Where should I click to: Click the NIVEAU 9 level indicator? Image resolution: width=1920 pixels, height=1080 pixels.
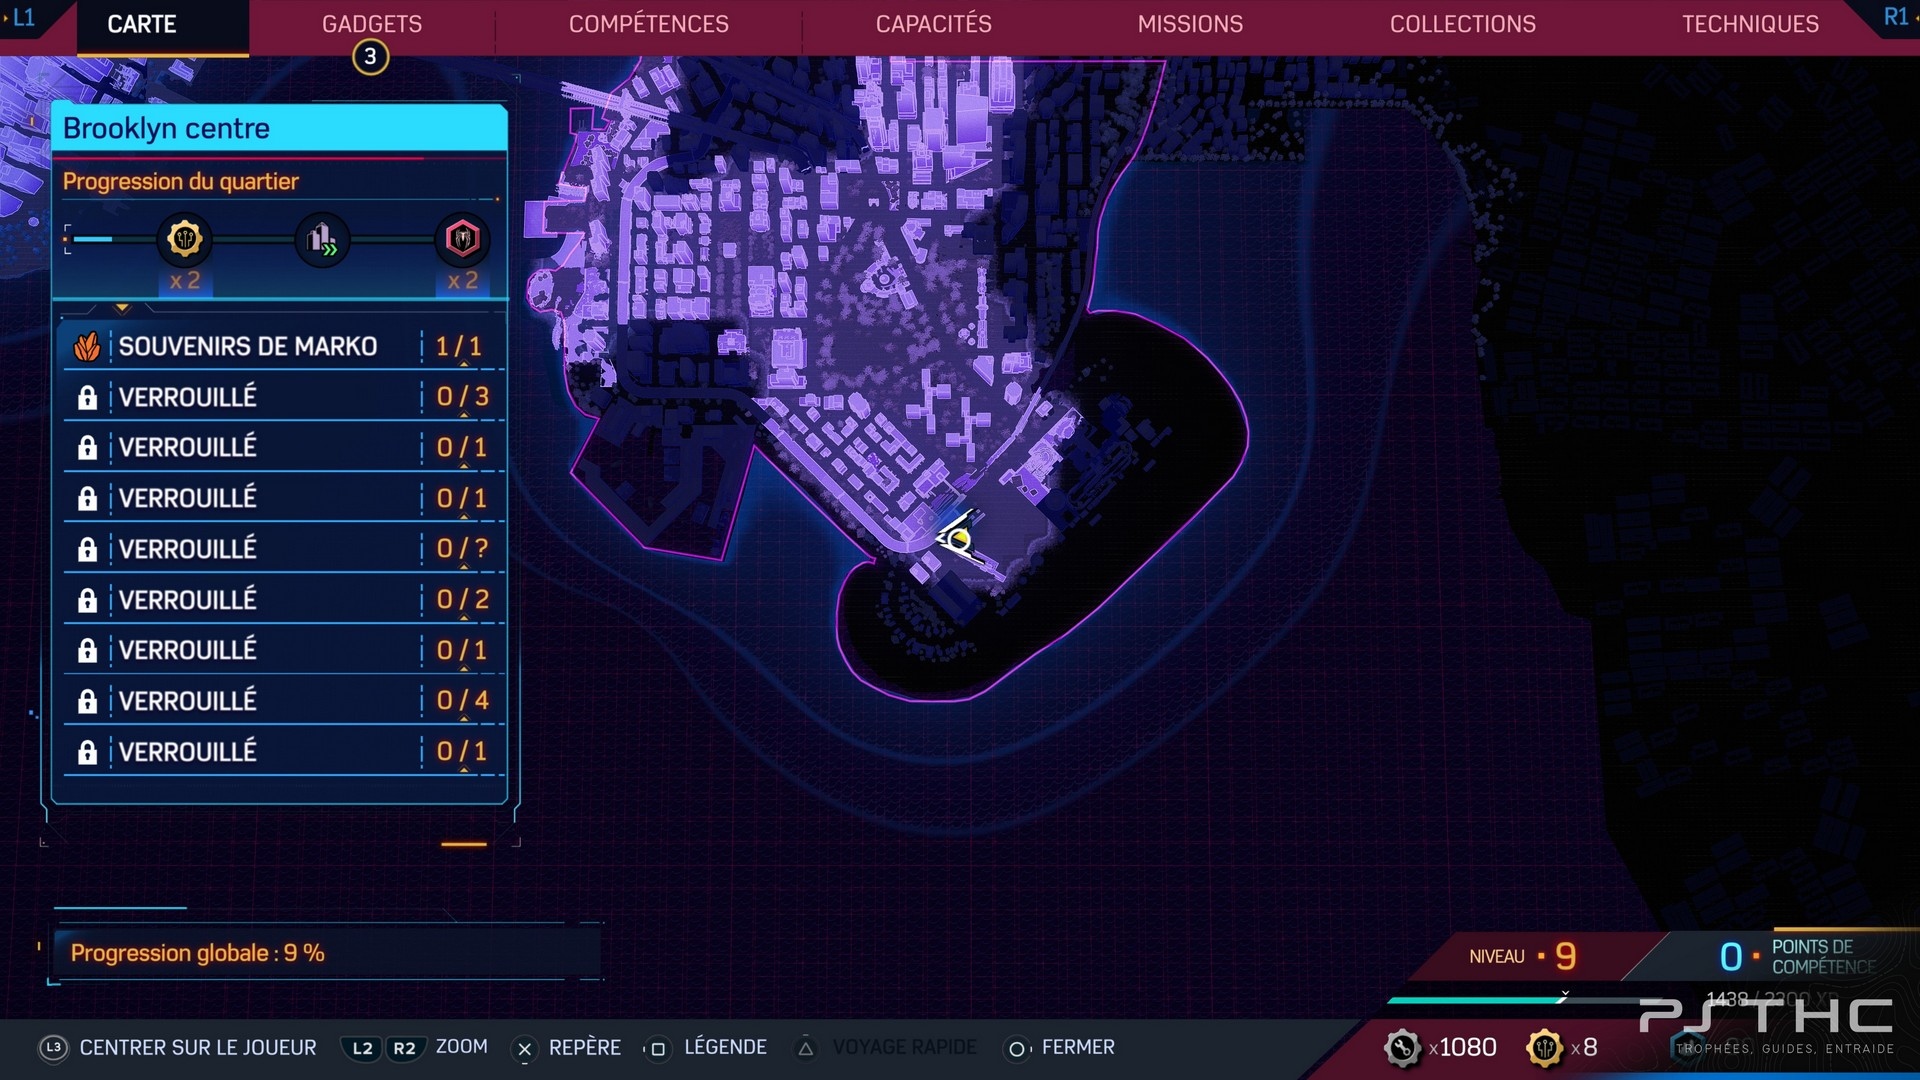click(1523, 957)
